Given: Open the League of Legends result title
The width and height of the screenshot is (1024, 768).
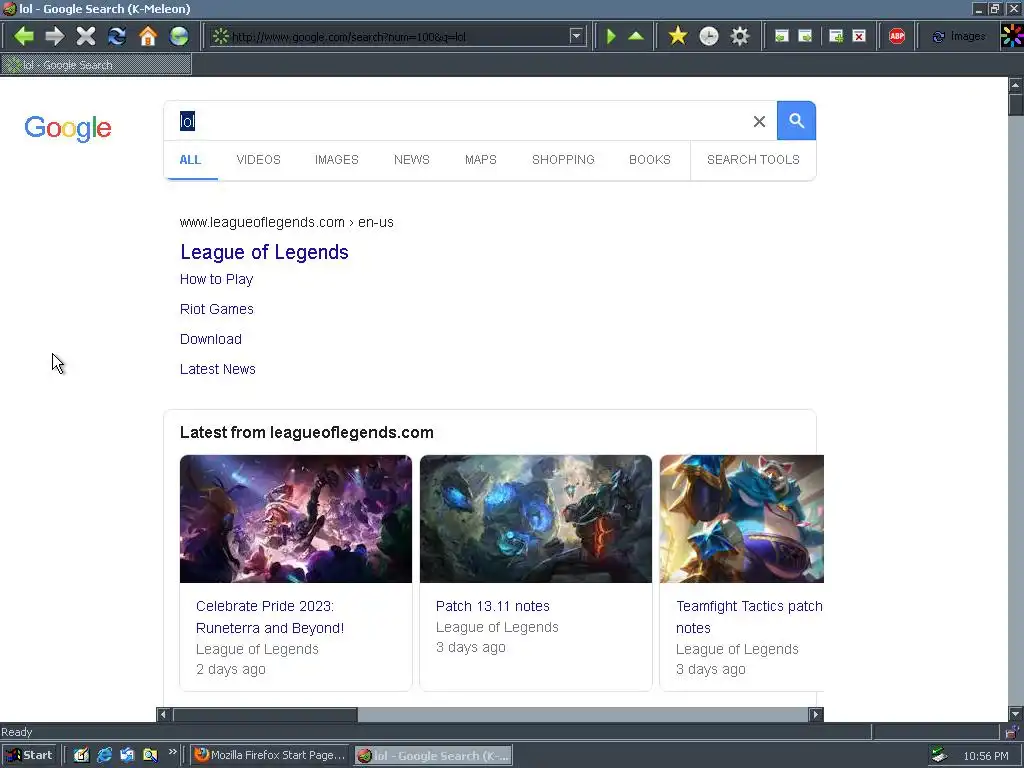Looking at the screenshot, I should (264, 252).
